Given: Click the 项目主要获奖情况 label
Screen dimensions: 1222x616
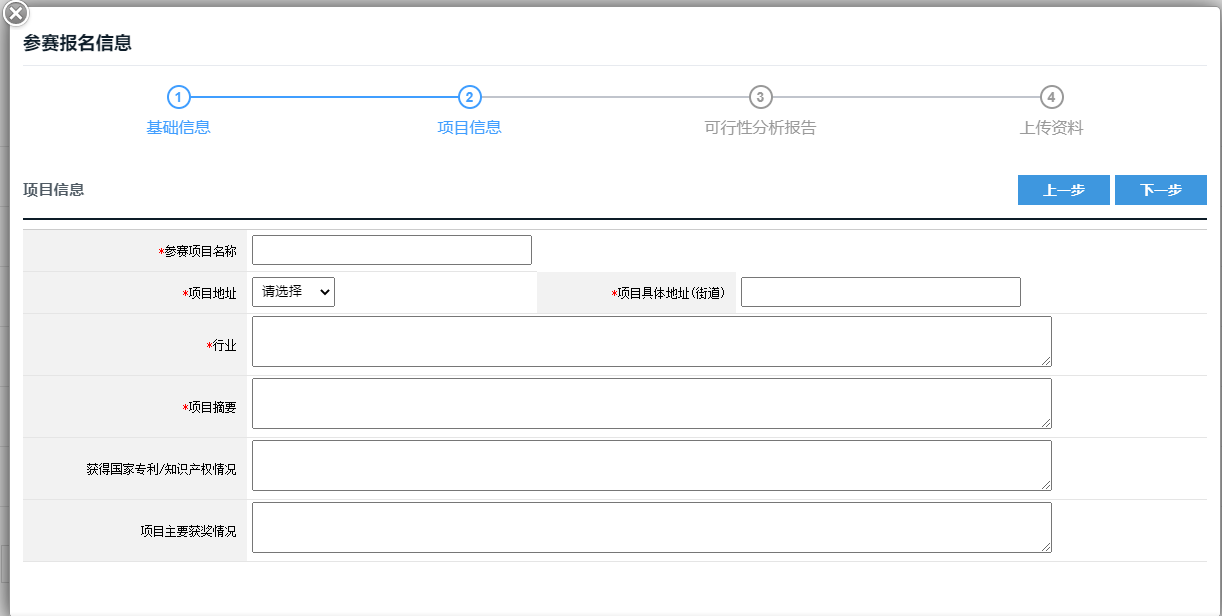Looking at the screenshot, I should 189,532.
